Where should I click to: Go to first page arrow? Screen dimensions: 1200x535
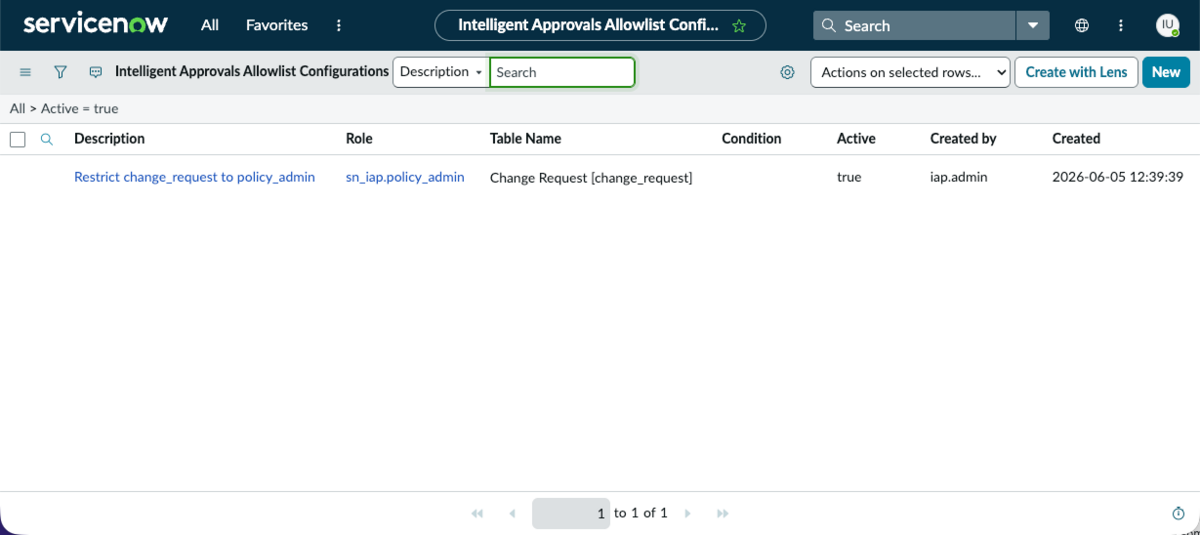(477, 513)
